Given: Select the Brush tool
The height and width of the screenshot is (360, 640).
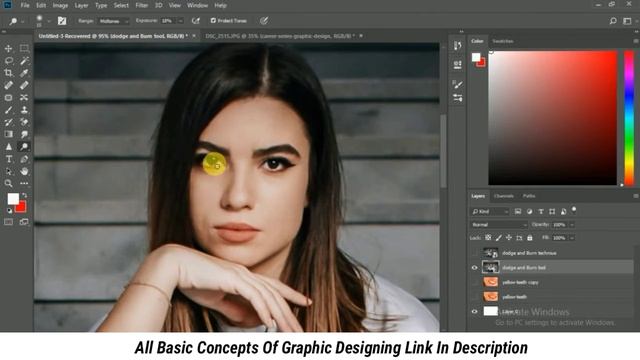Looking at the screenshot, I should 9,110.
